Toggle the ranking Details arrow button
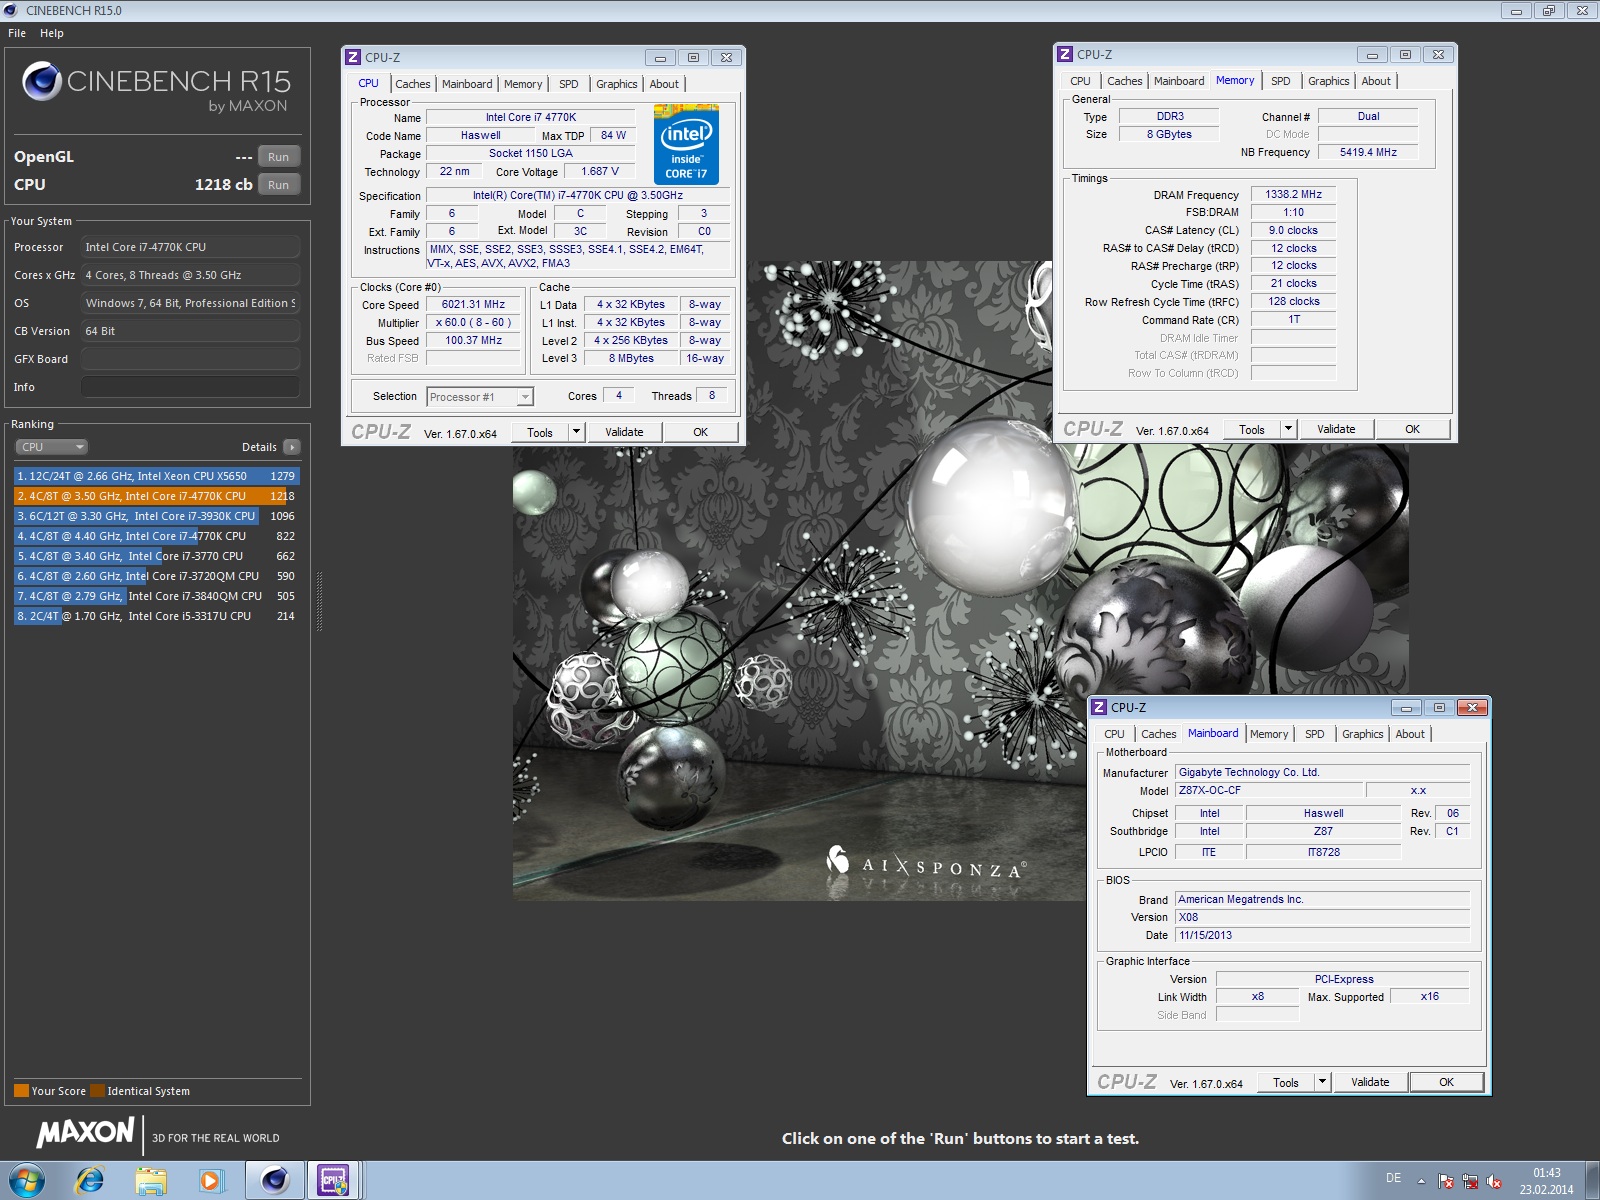Viewport: 1600px width, 1200px height. coord(291,447)
